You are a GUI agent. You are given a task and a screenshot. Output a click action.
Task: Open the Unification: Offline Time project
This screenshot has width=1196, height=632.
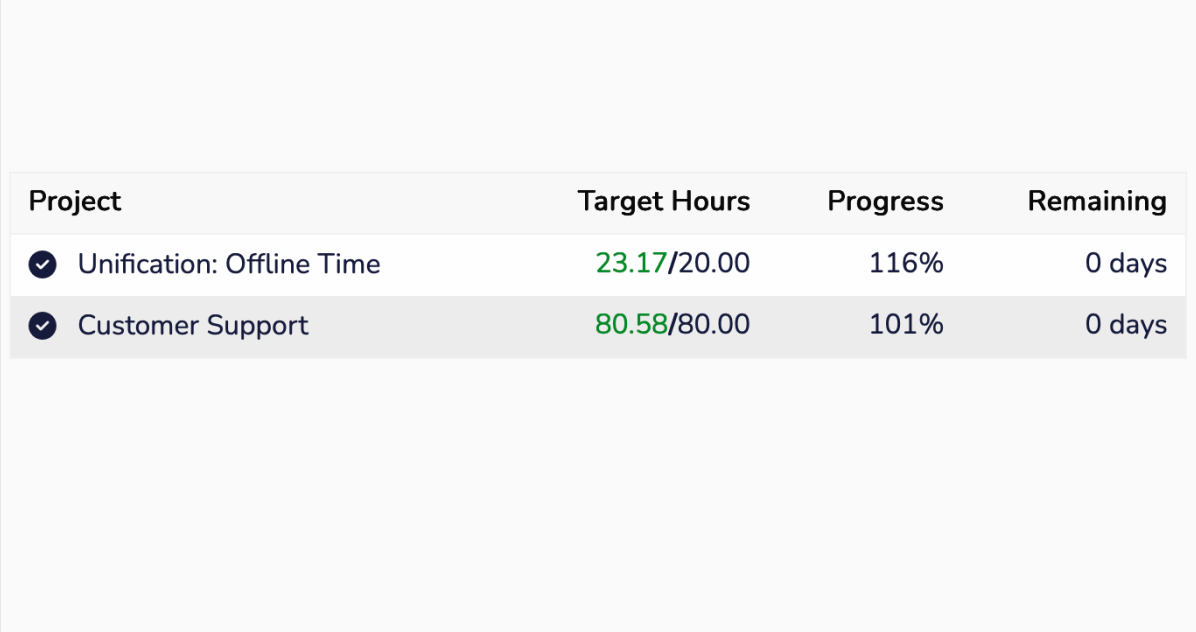coord(229,264)
